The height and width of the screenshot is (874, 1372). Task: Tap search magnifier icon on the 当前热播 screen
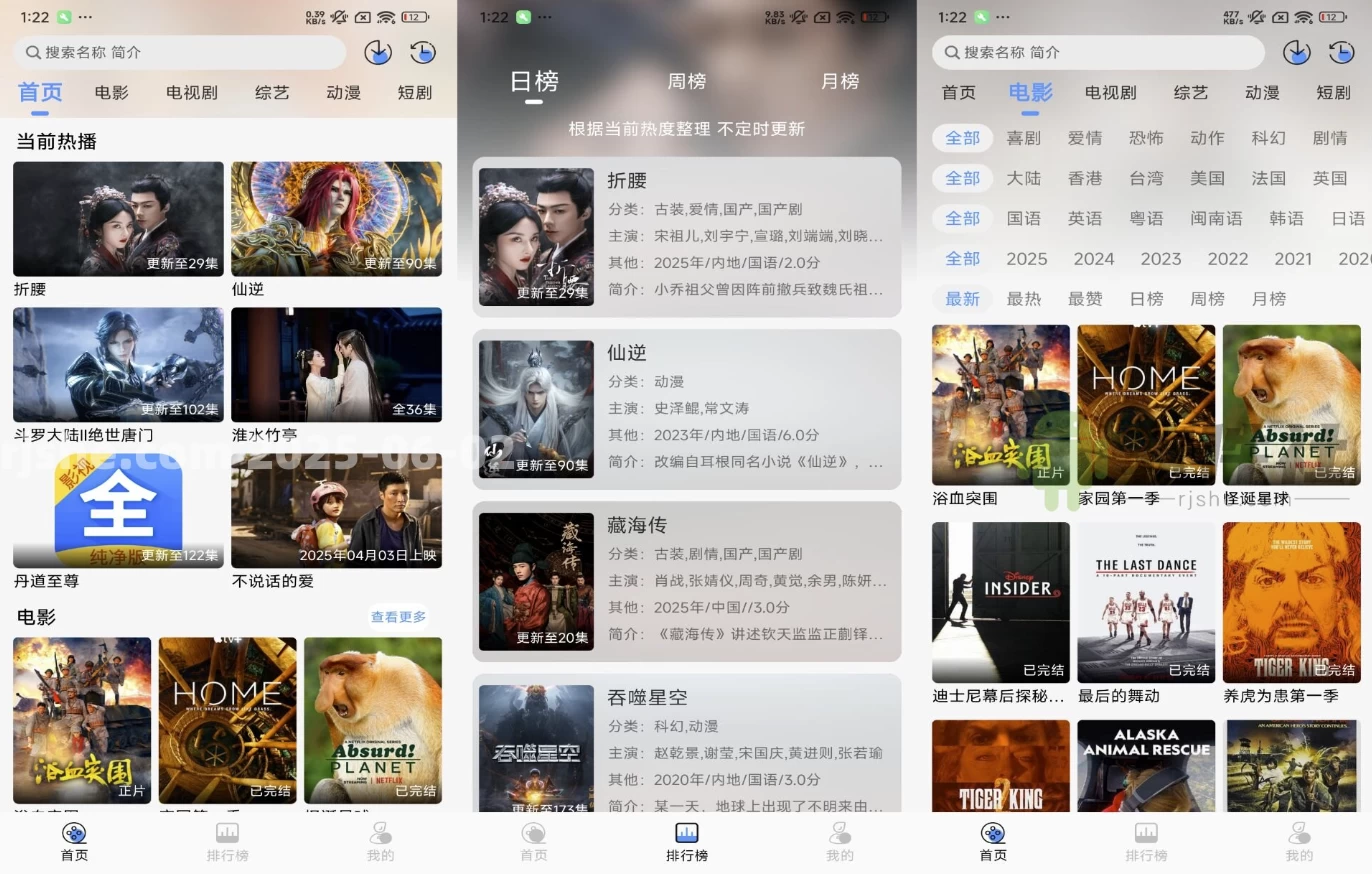pyautogui.click(x=33, y=52)
